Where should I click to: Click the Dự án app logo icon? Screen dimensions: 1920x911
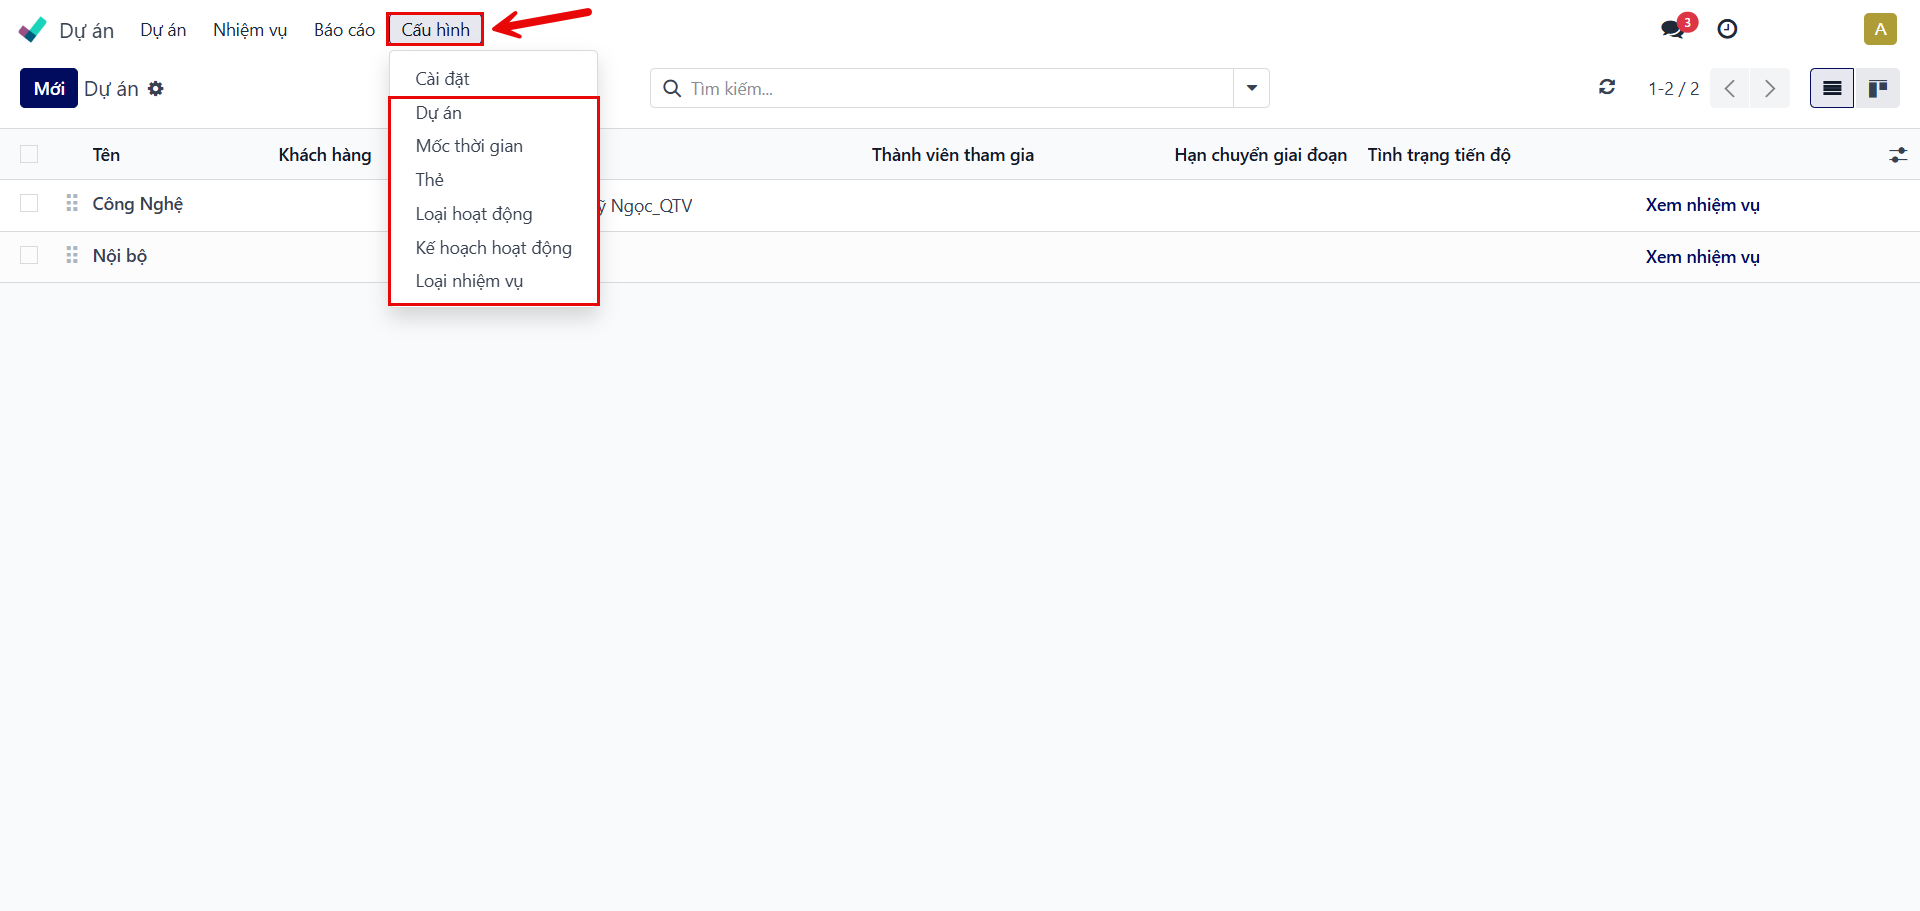pyautogui.click(x=32, y=30)
